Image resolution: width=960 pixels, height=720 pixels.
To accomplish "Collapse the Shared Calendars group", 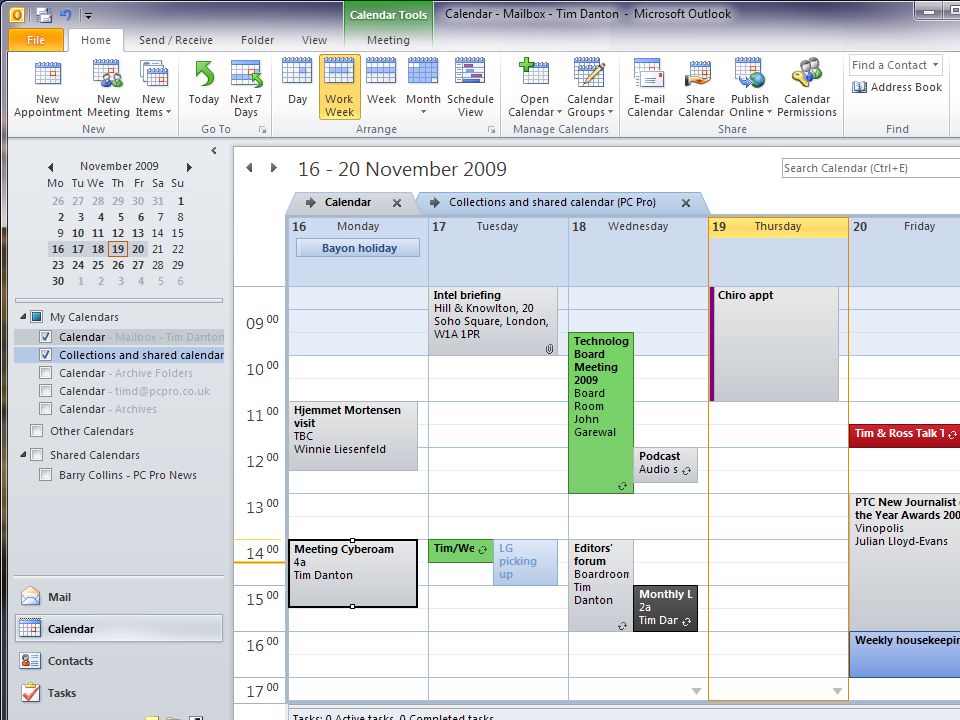I will [x=23, y=455].
